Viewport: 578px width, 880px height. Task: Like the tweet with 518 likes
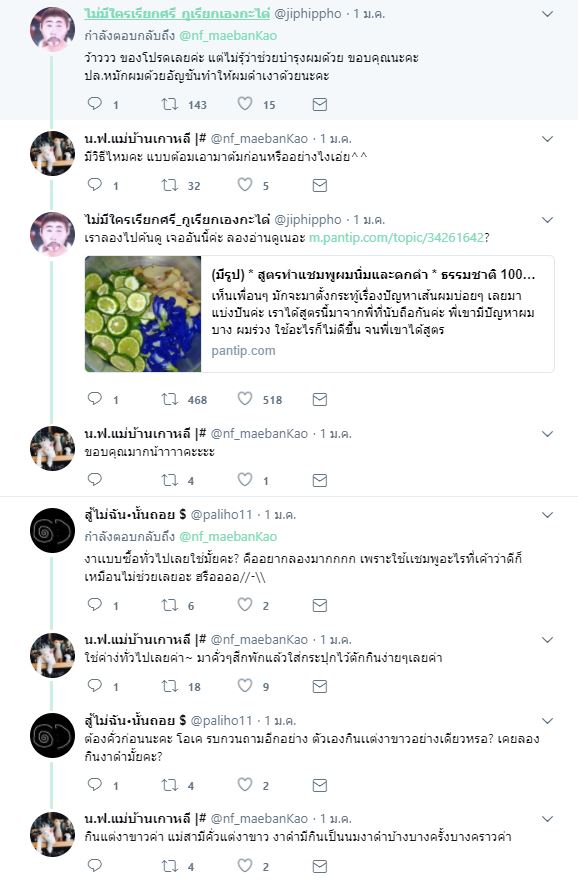click(245, 399)
